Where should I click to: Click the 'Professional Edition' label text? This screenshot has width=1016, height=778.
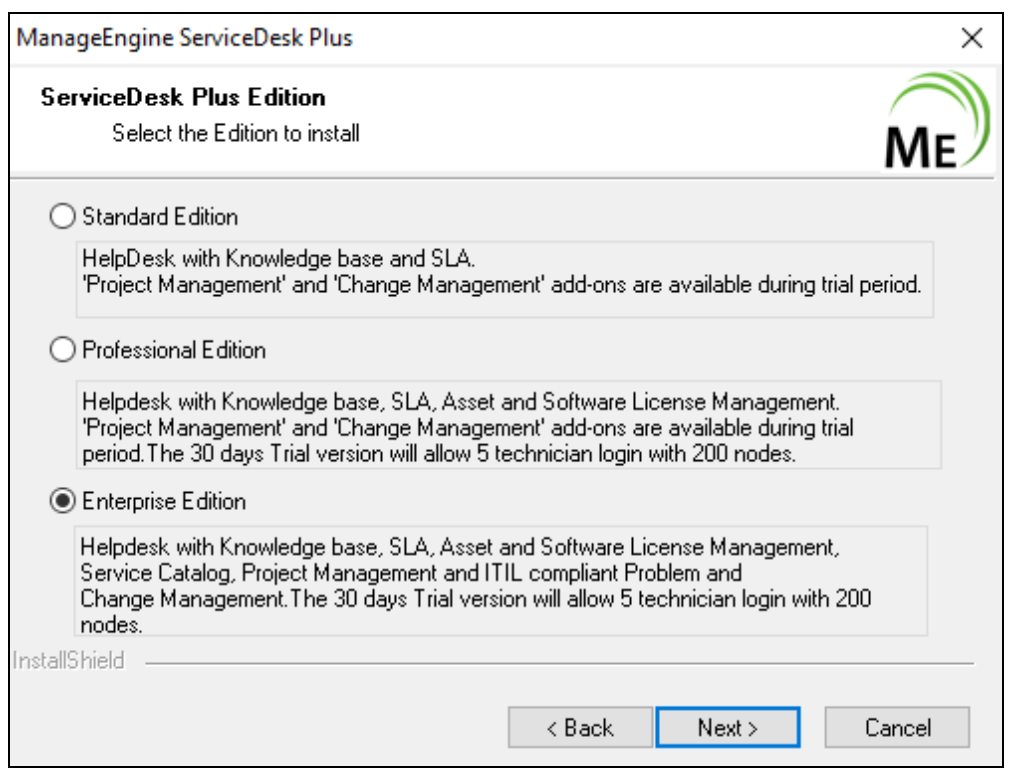174,351
